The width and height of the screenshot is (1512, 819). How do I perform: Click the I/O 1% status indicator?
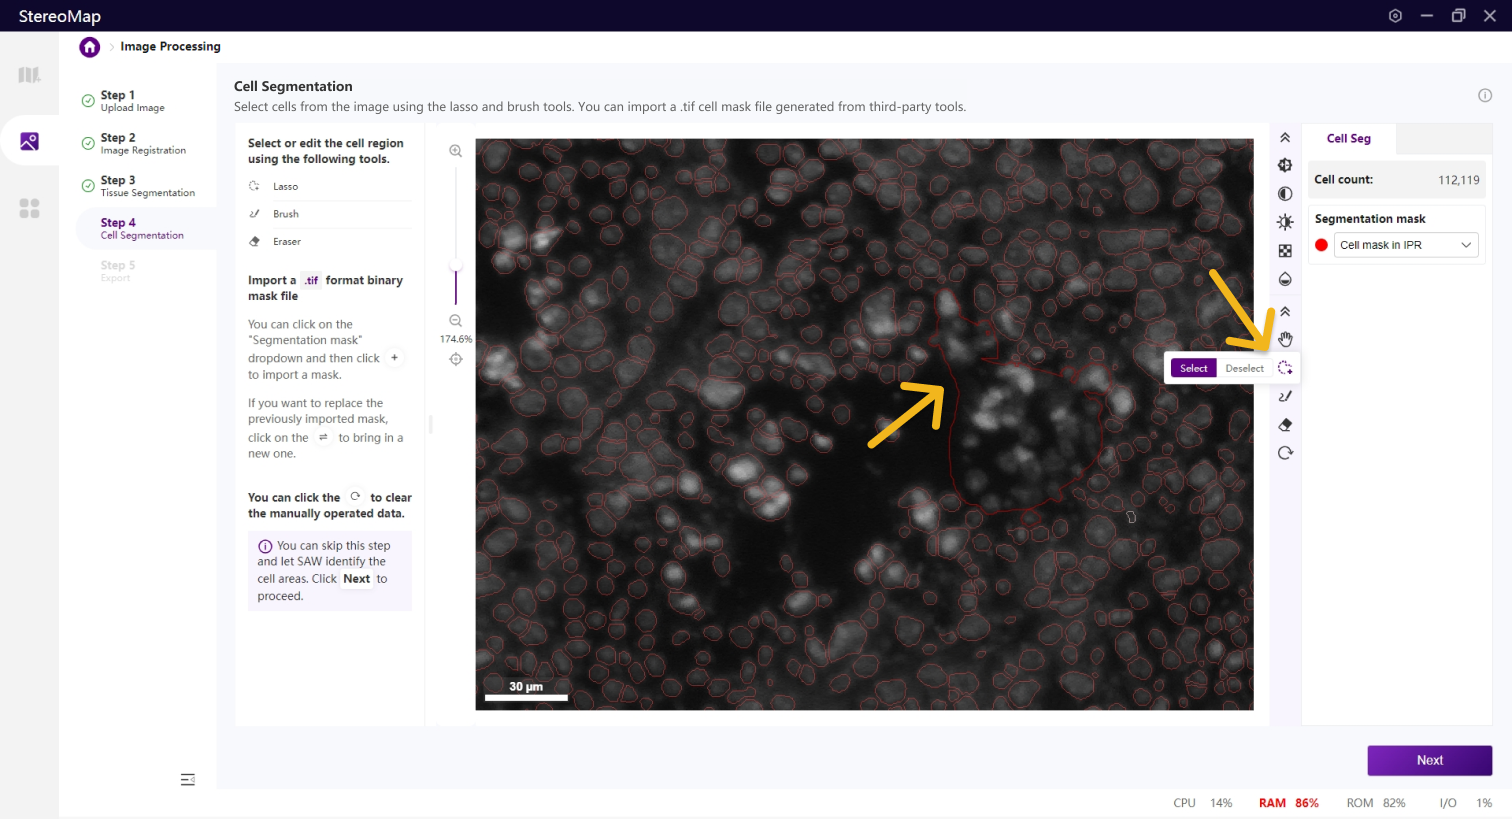click(x=1466, y=803)
